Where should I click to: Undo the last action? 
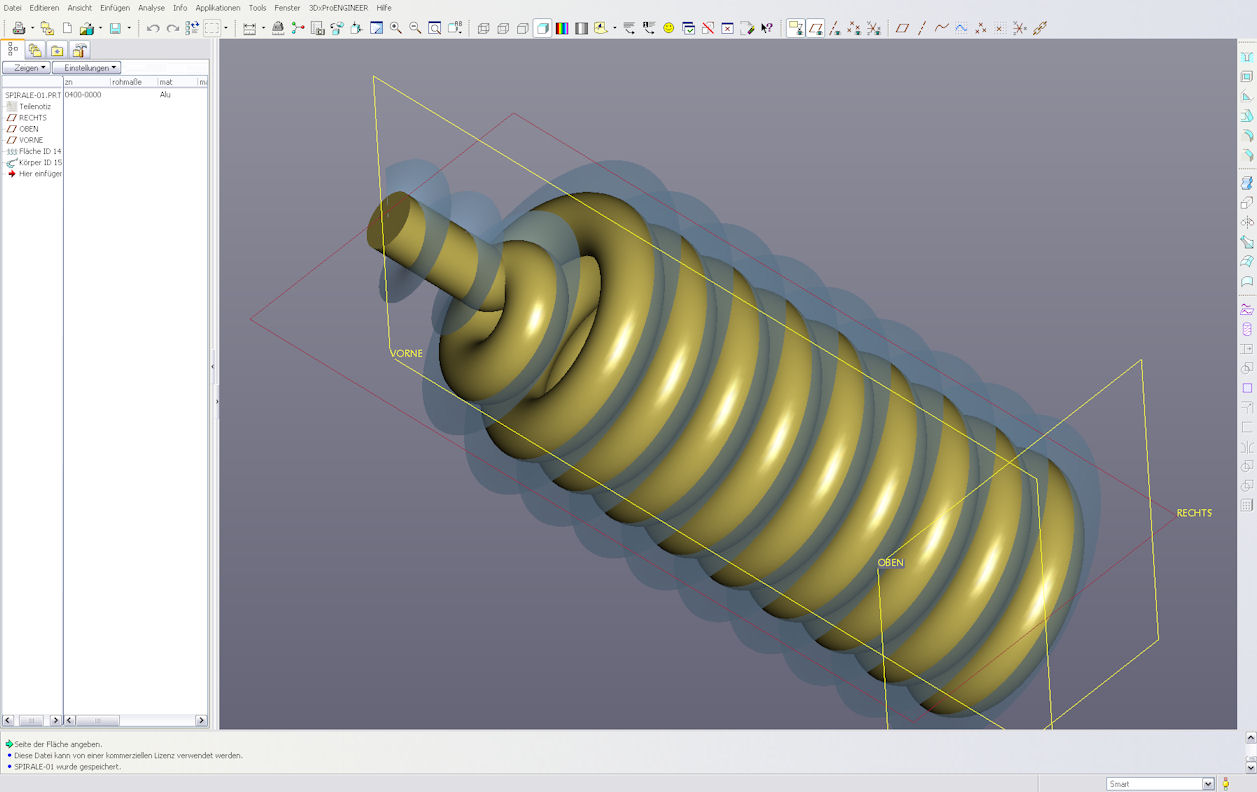click(153, 28)
